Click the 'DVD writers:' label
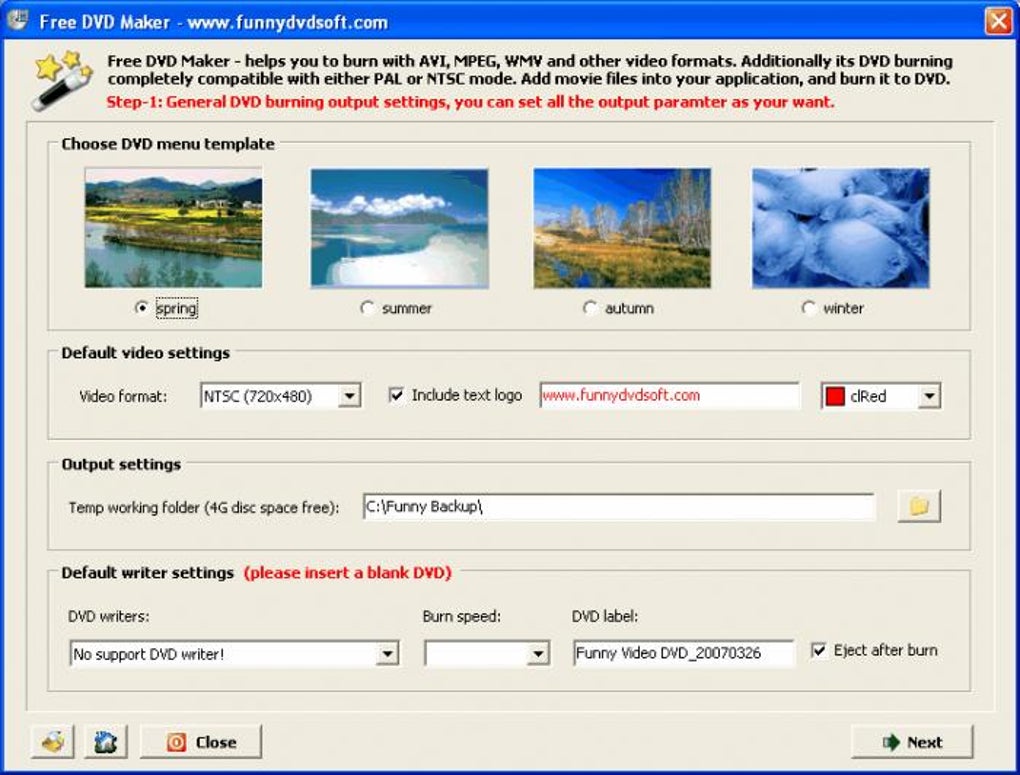Screen dimensions: 1020x775 coord(109,616)
